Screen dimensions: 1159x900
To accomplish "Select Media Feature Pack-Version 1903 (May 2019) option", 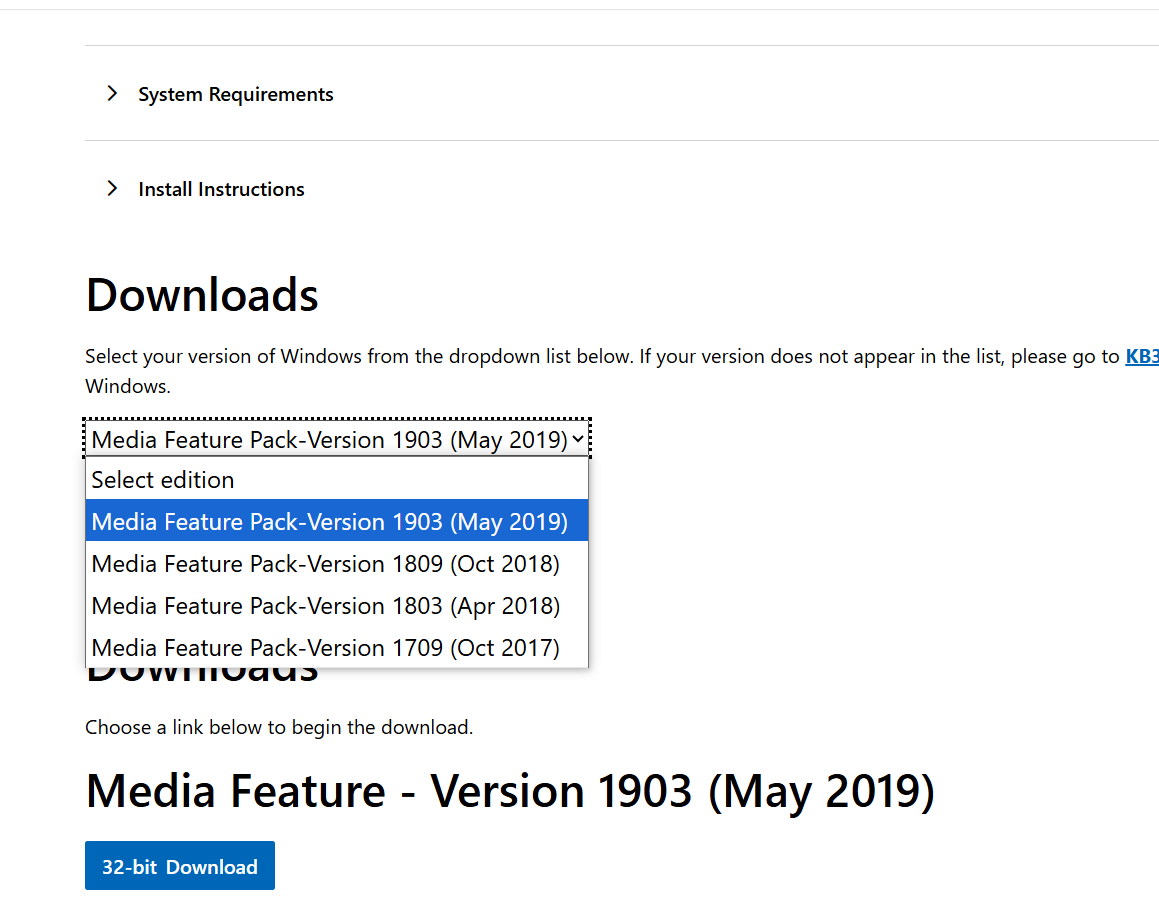I will [x=337, y=522].
